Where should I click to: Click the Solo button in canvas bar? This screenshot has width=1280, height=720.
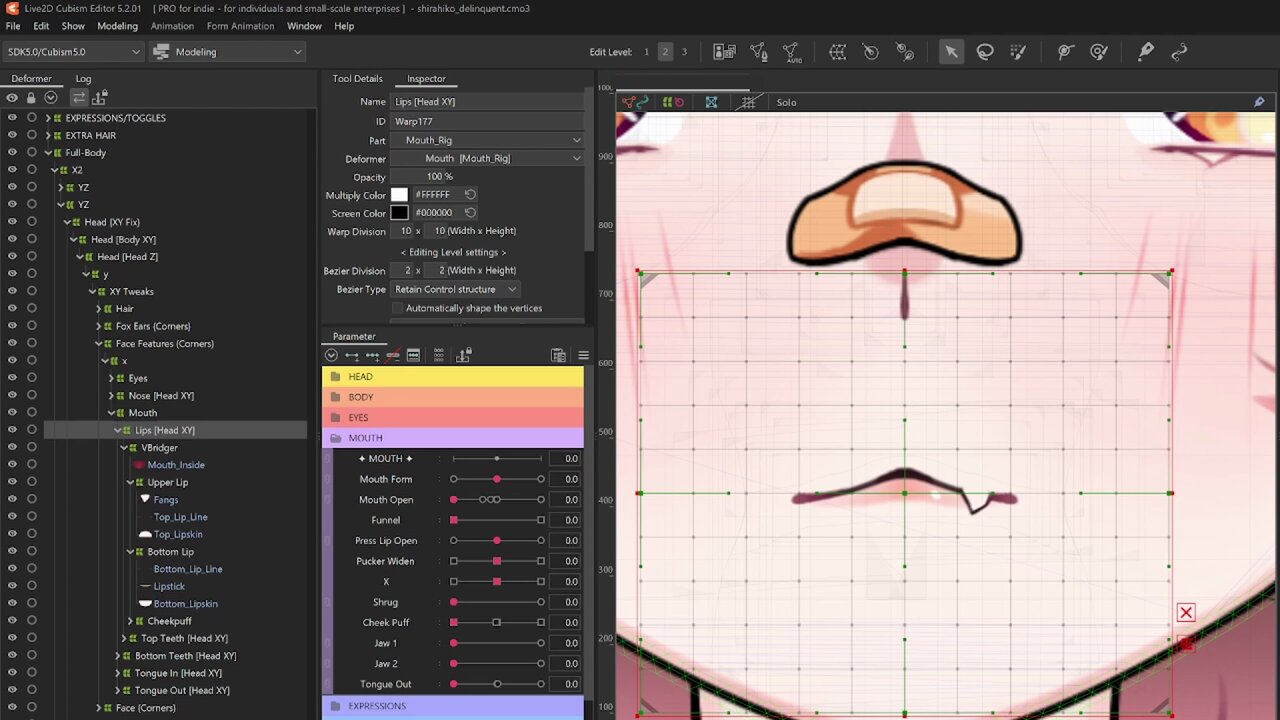786,102
